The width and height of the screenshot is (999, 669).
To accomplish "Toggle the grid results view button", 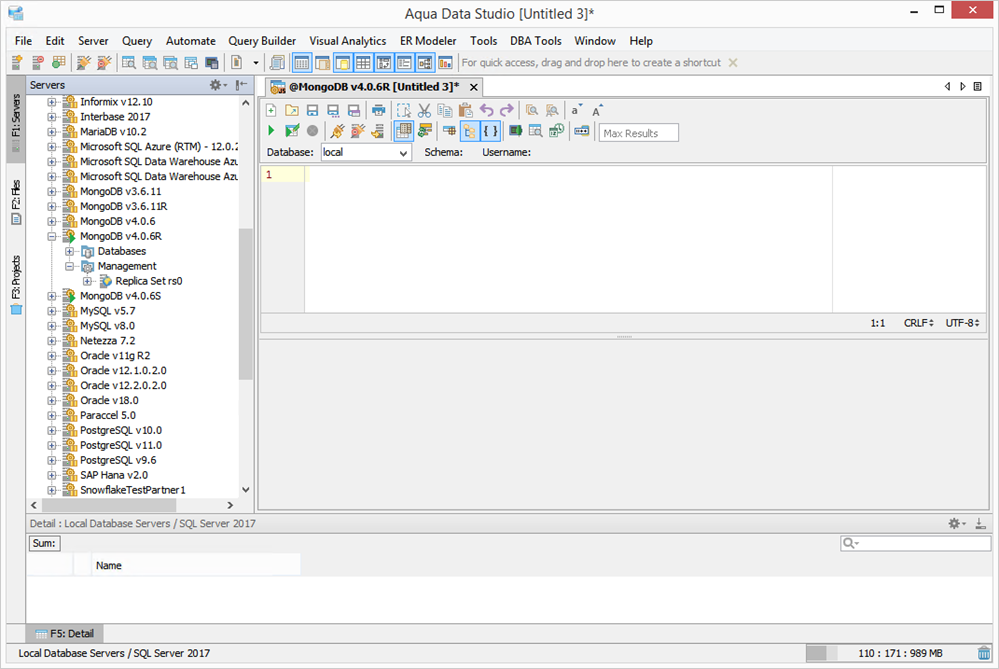I will [403, 131].
